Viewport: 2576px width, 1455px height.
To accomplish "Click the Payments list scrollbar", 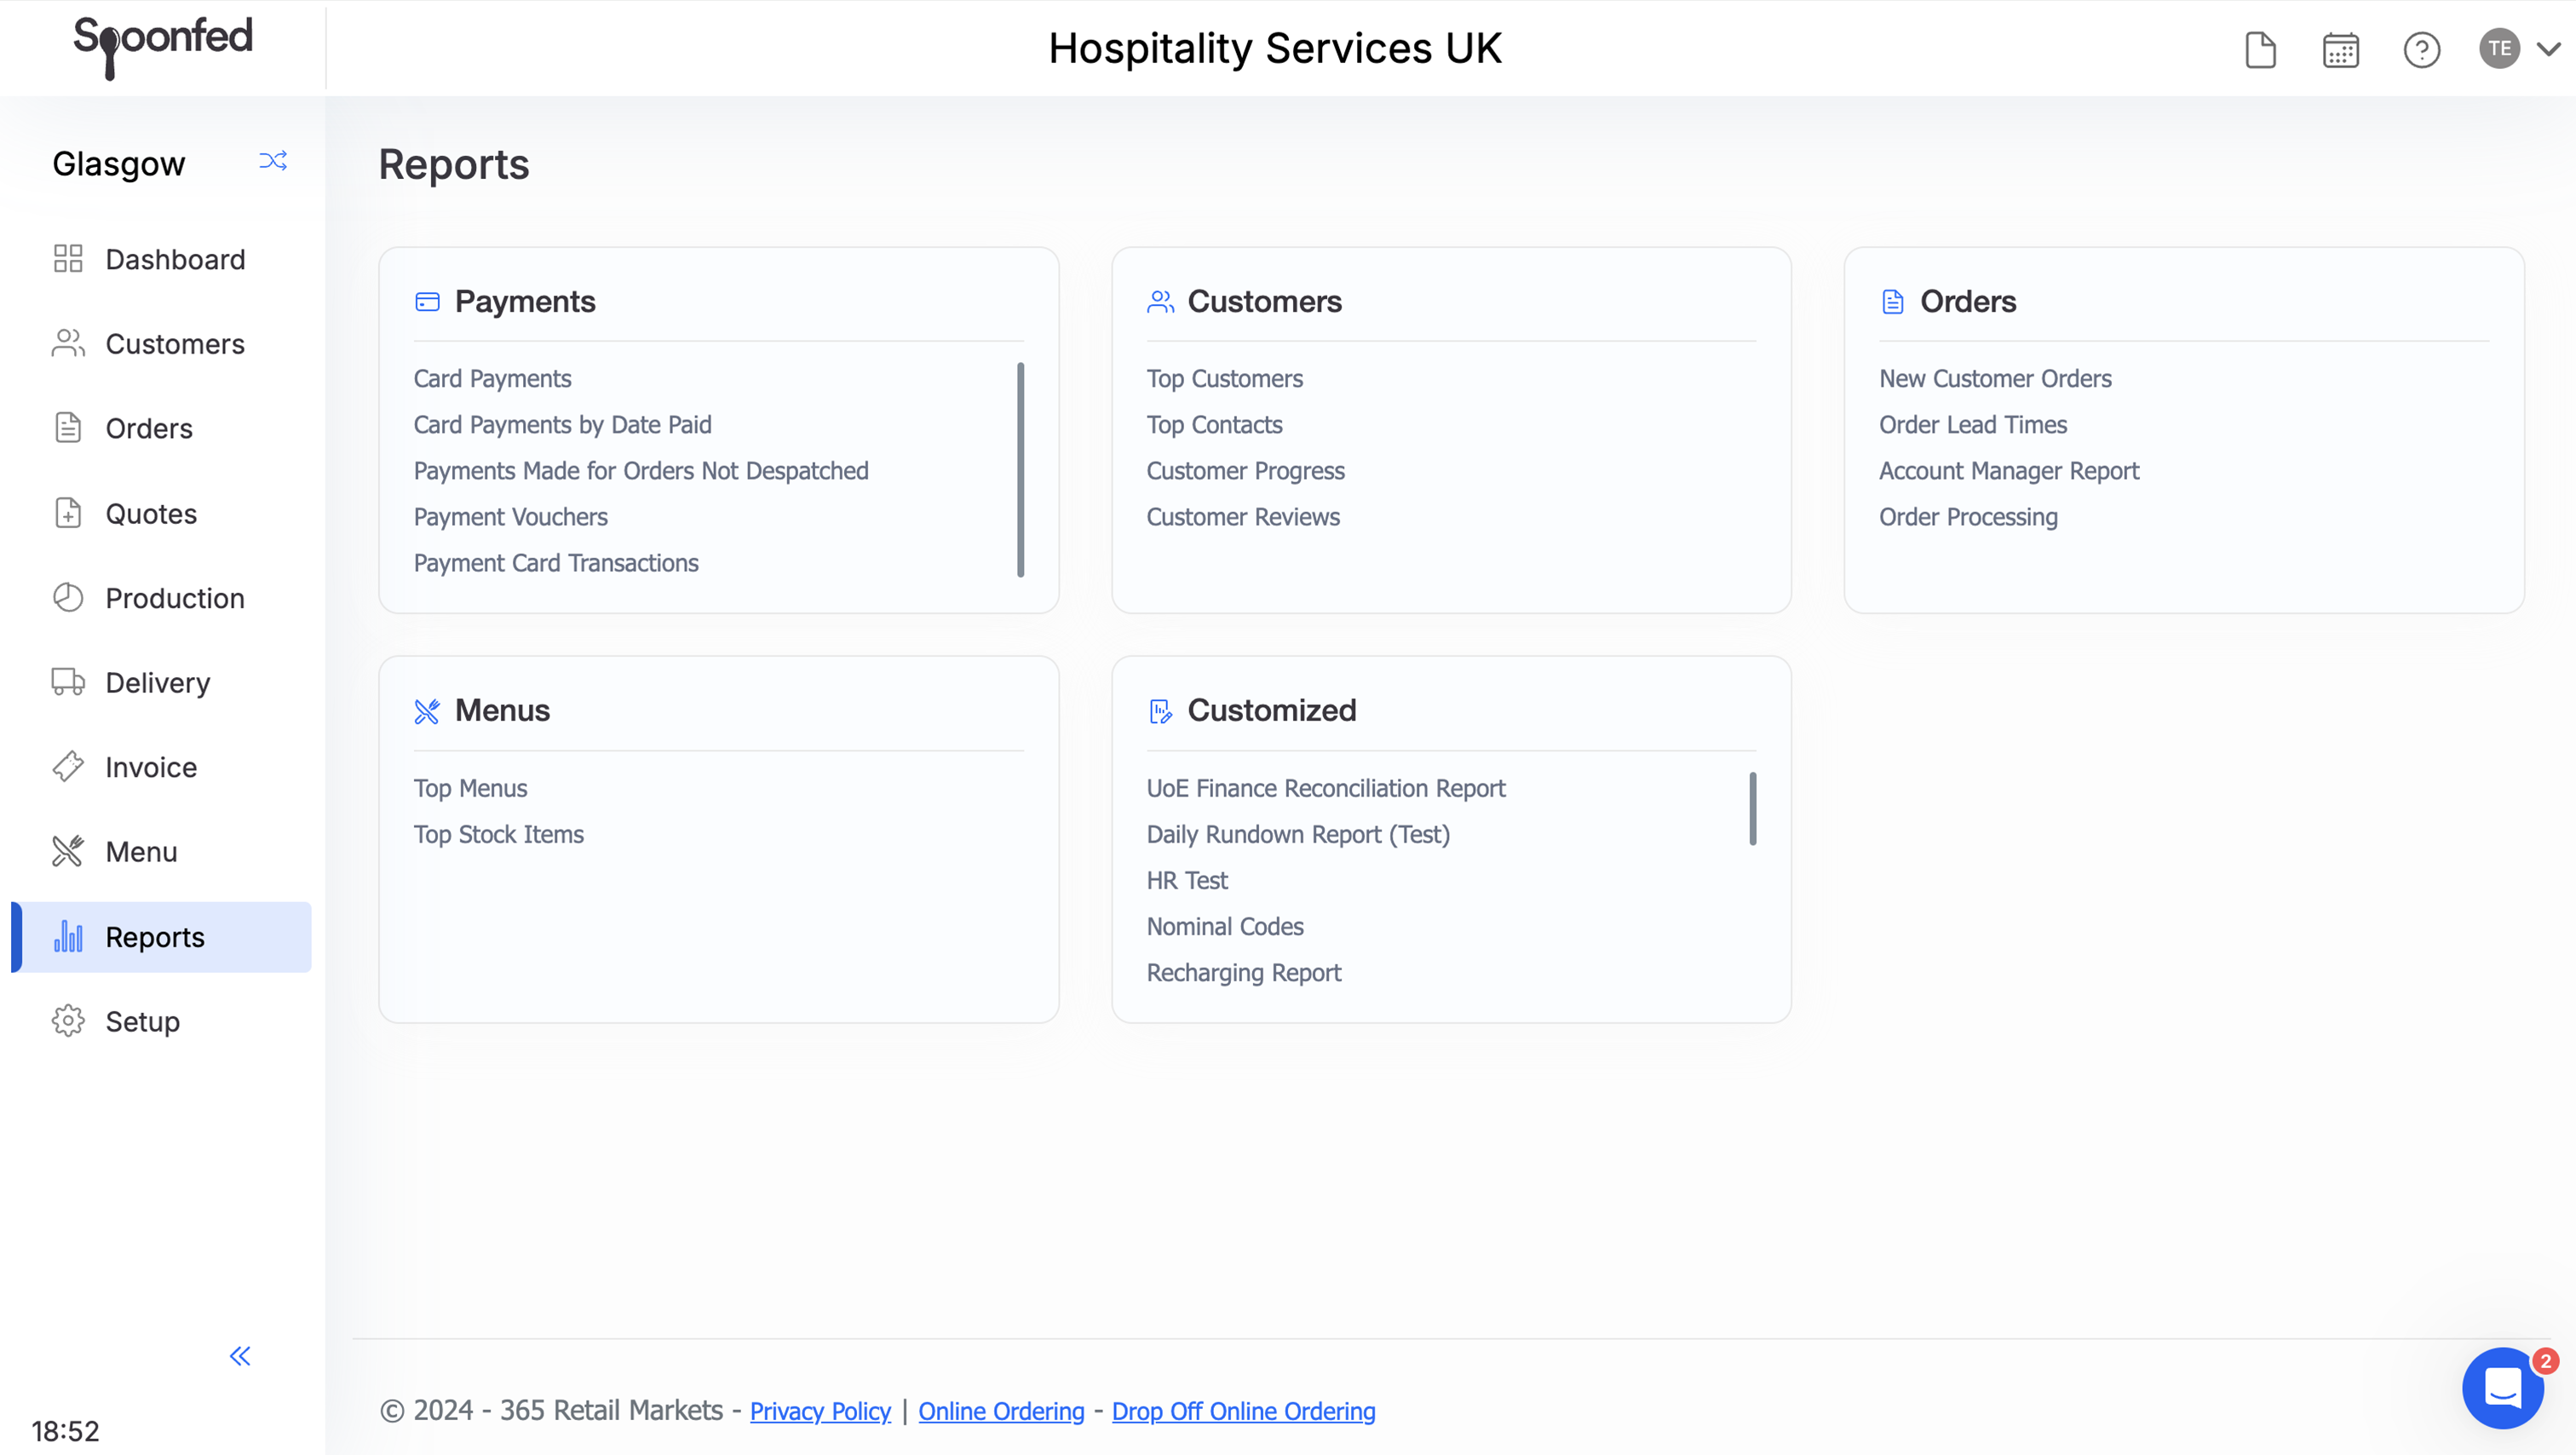I will [1020, 469].
